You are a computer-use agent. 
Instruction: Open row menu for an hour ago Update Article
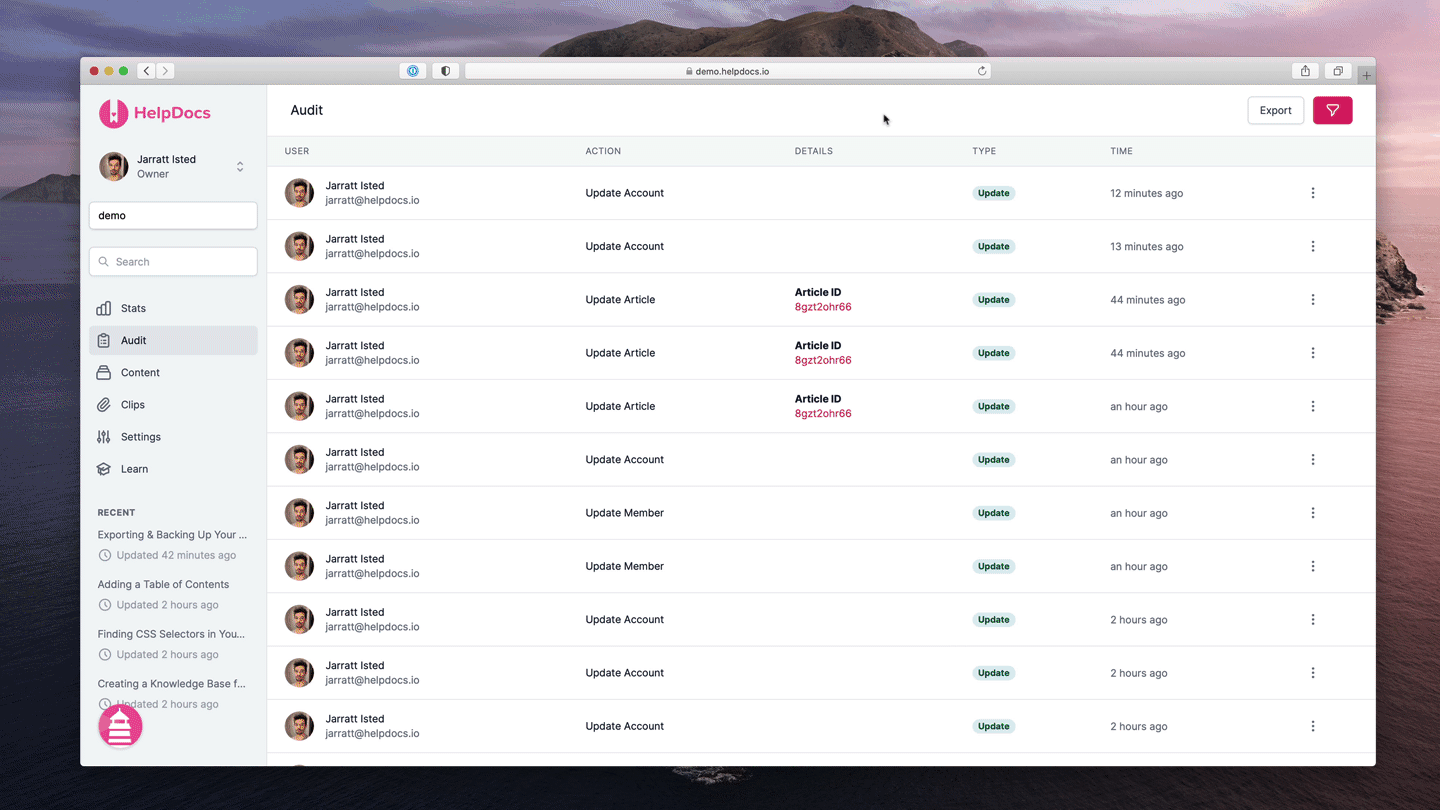coord(1313,406)
